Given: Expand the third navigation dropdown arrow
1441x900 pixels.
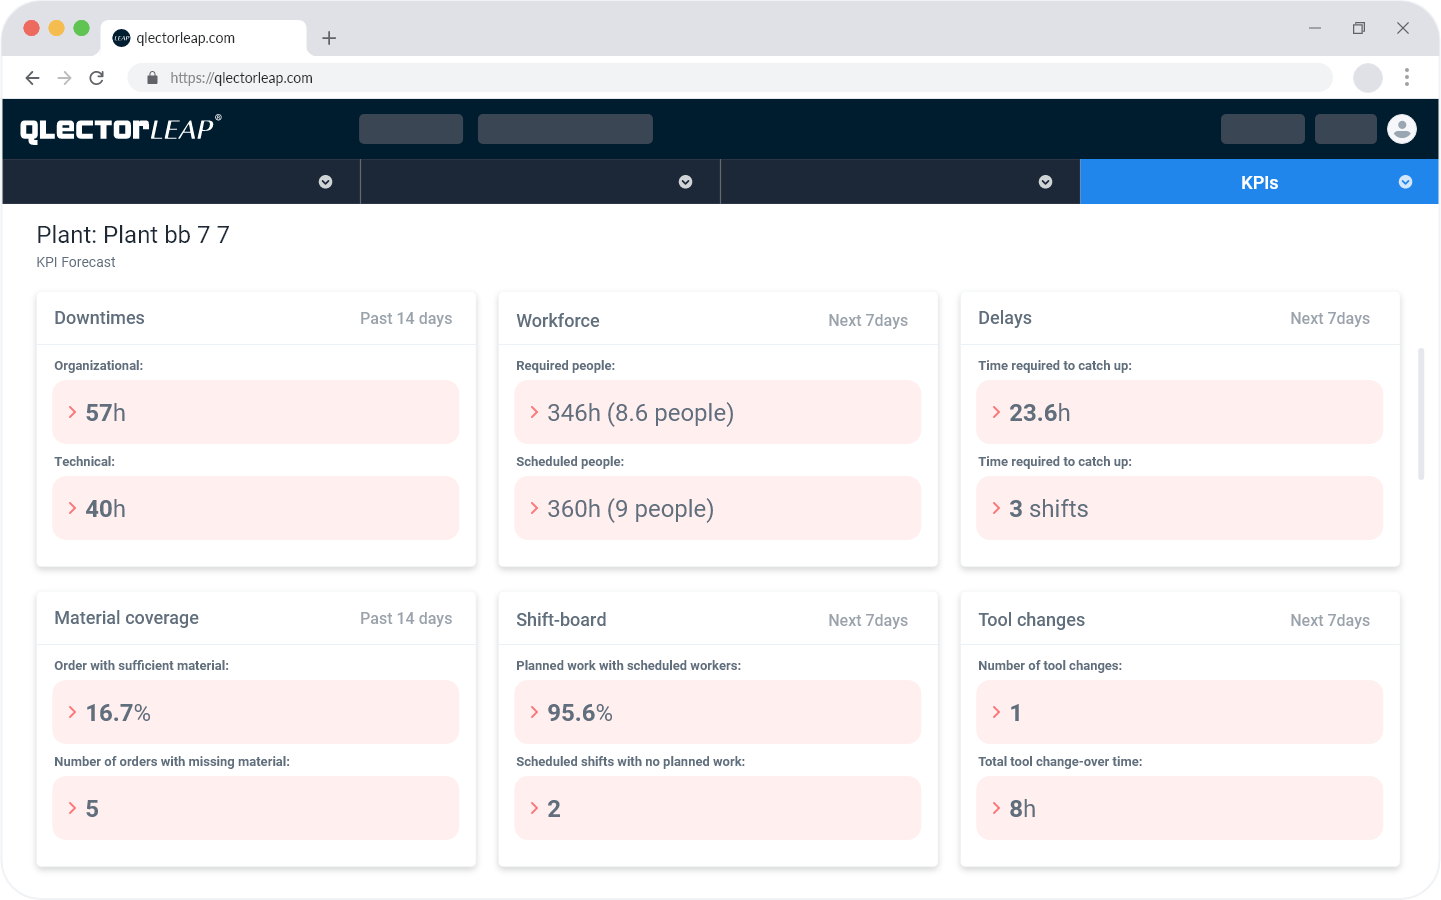Looking at the screenshot, I should pos(1045,182).
